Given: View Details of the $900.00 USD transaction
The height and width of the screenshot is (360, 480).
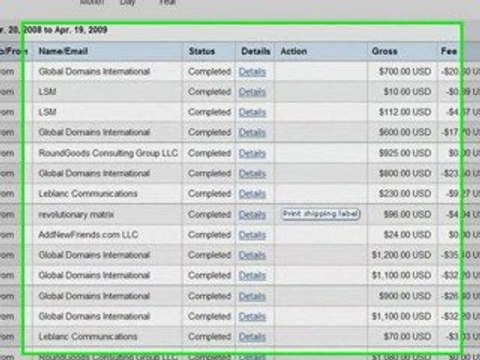Looking at the screenshot, I should (252, 296).
